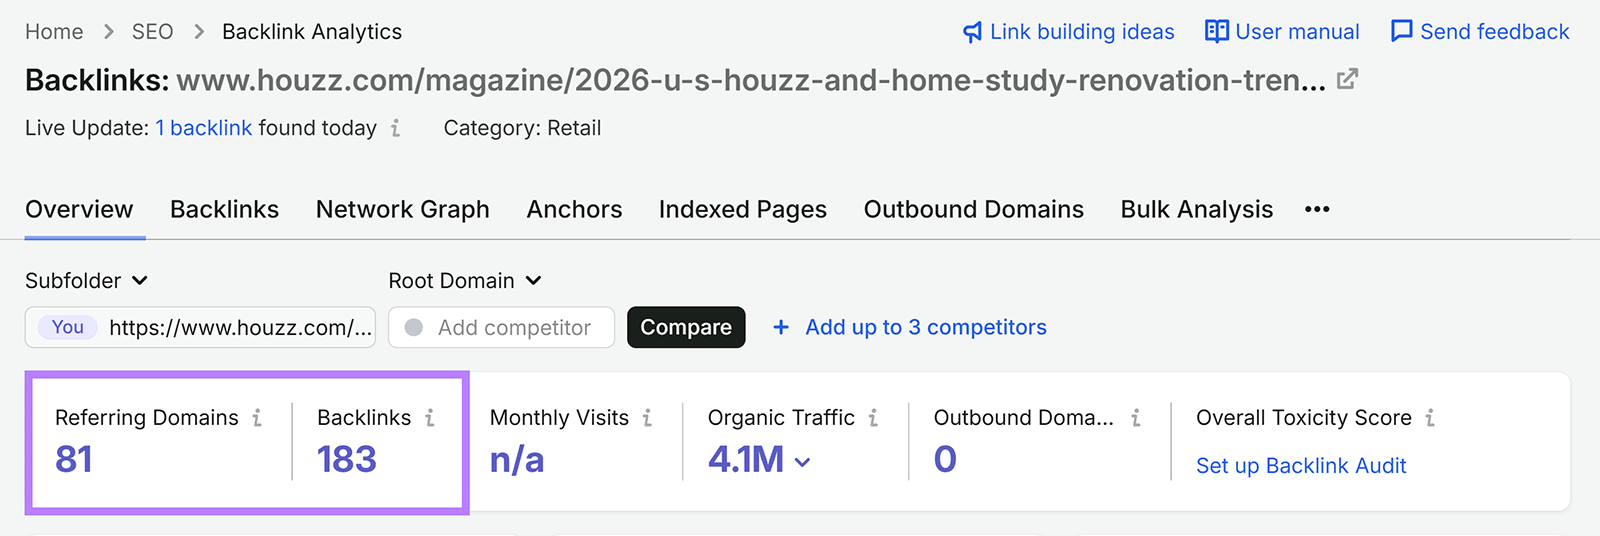Screen dimensions: 1600x536
Task: Click the Send feedback link
Action: 1495,32
